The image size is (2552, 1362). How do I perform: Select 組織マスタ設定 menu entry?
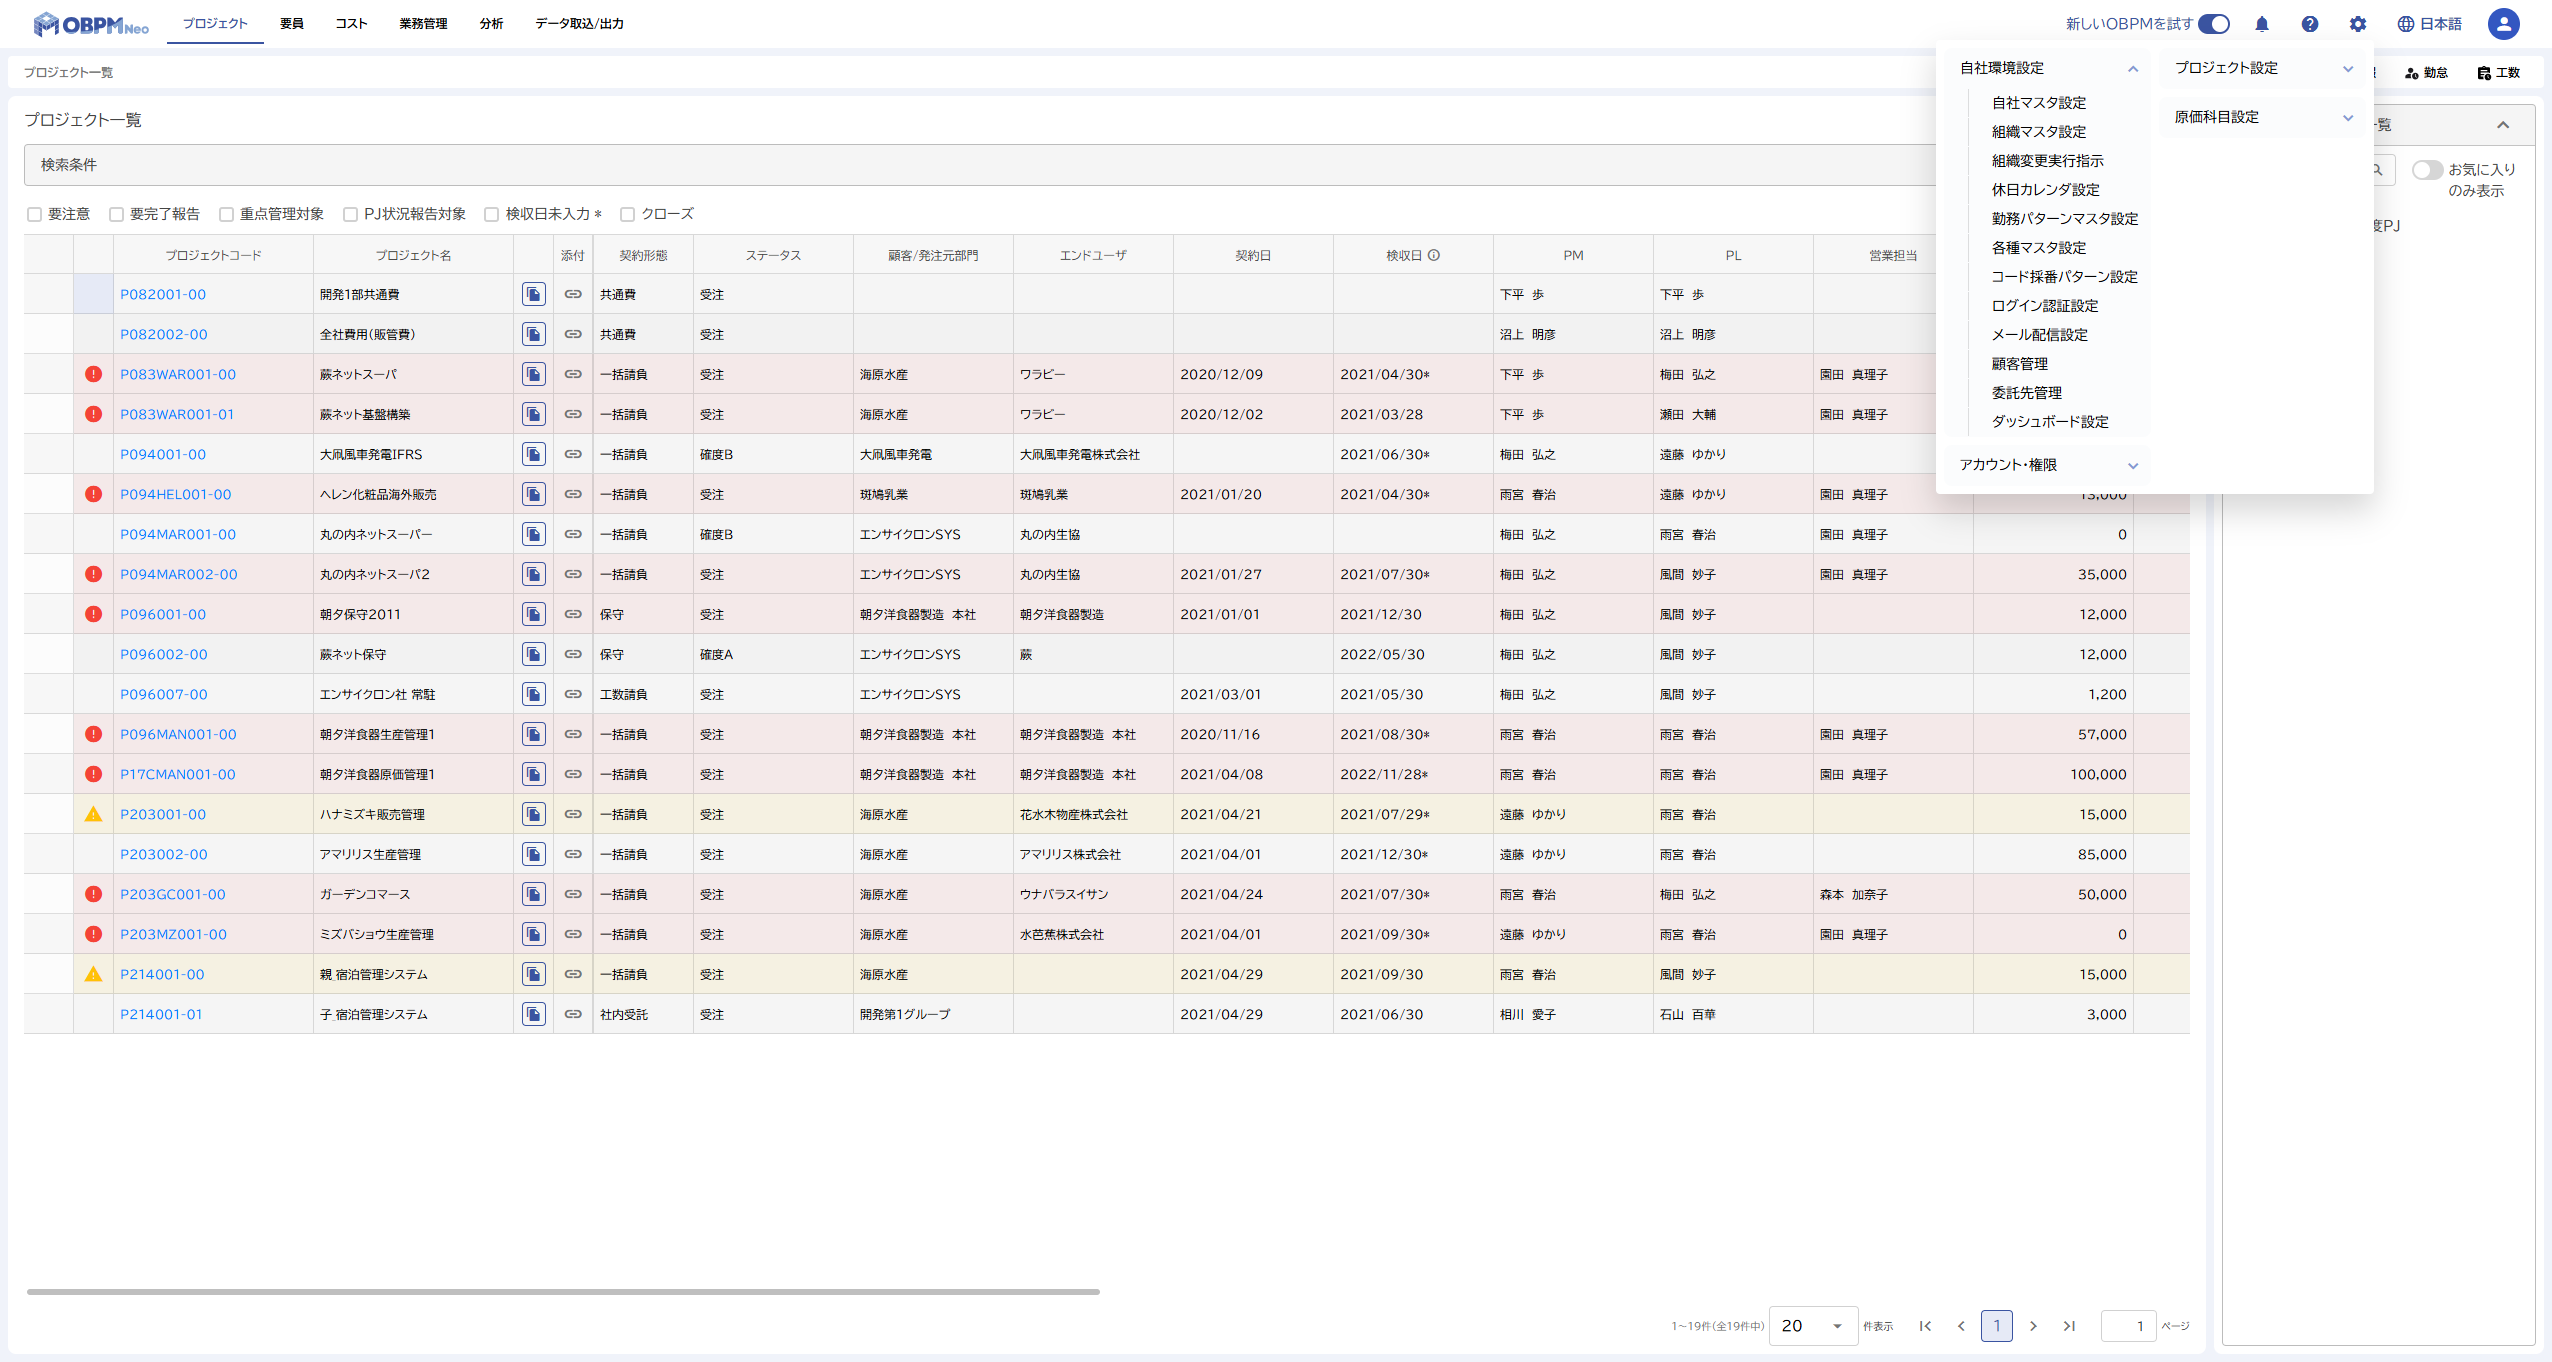(x=2038, y=132)
